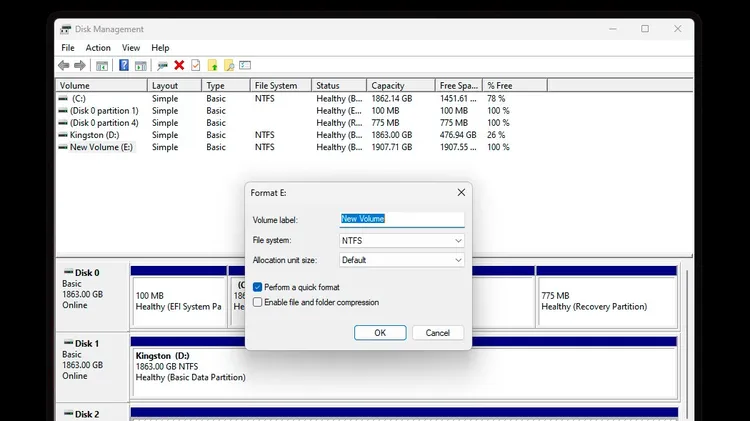
Task: Toggle the show/hide action pane icon
Action: pos(141,66)
